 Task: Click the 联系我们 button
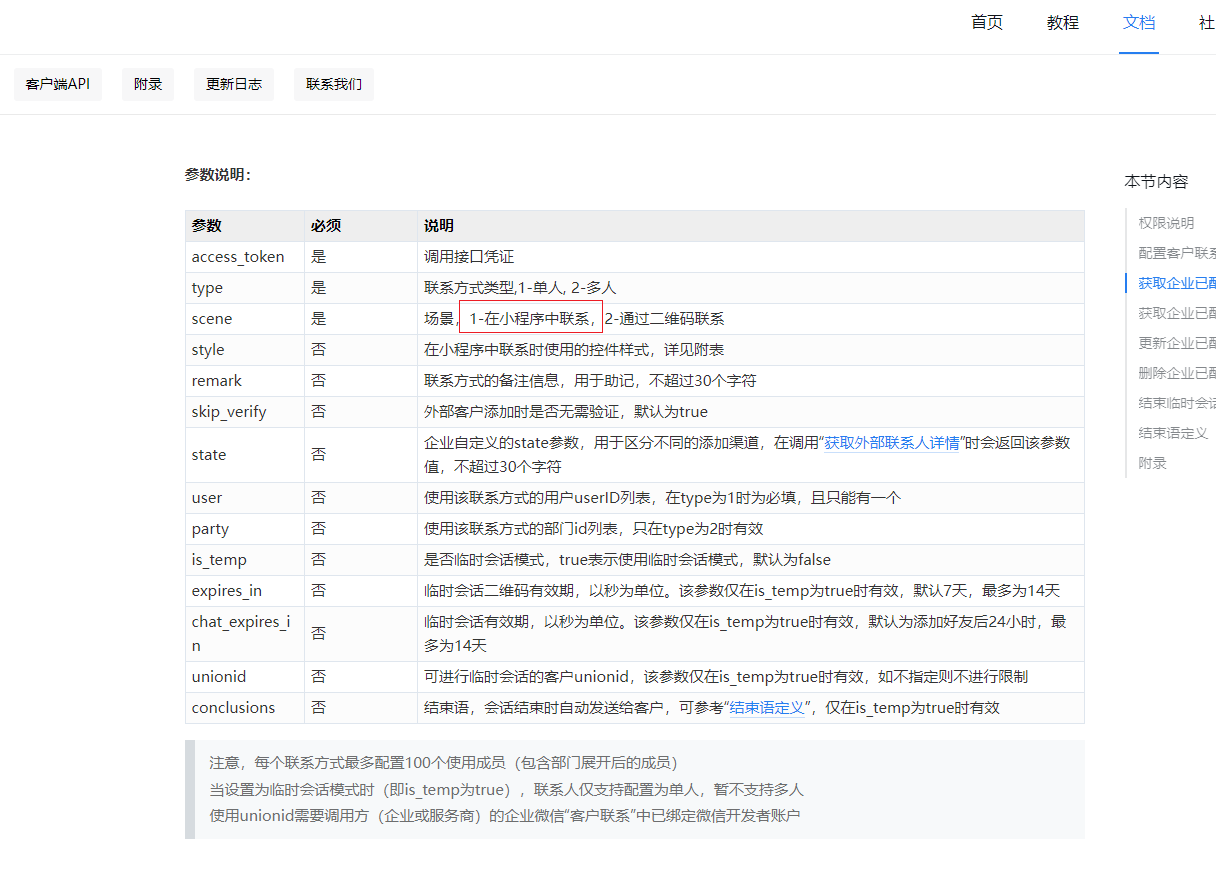point(334,84)
